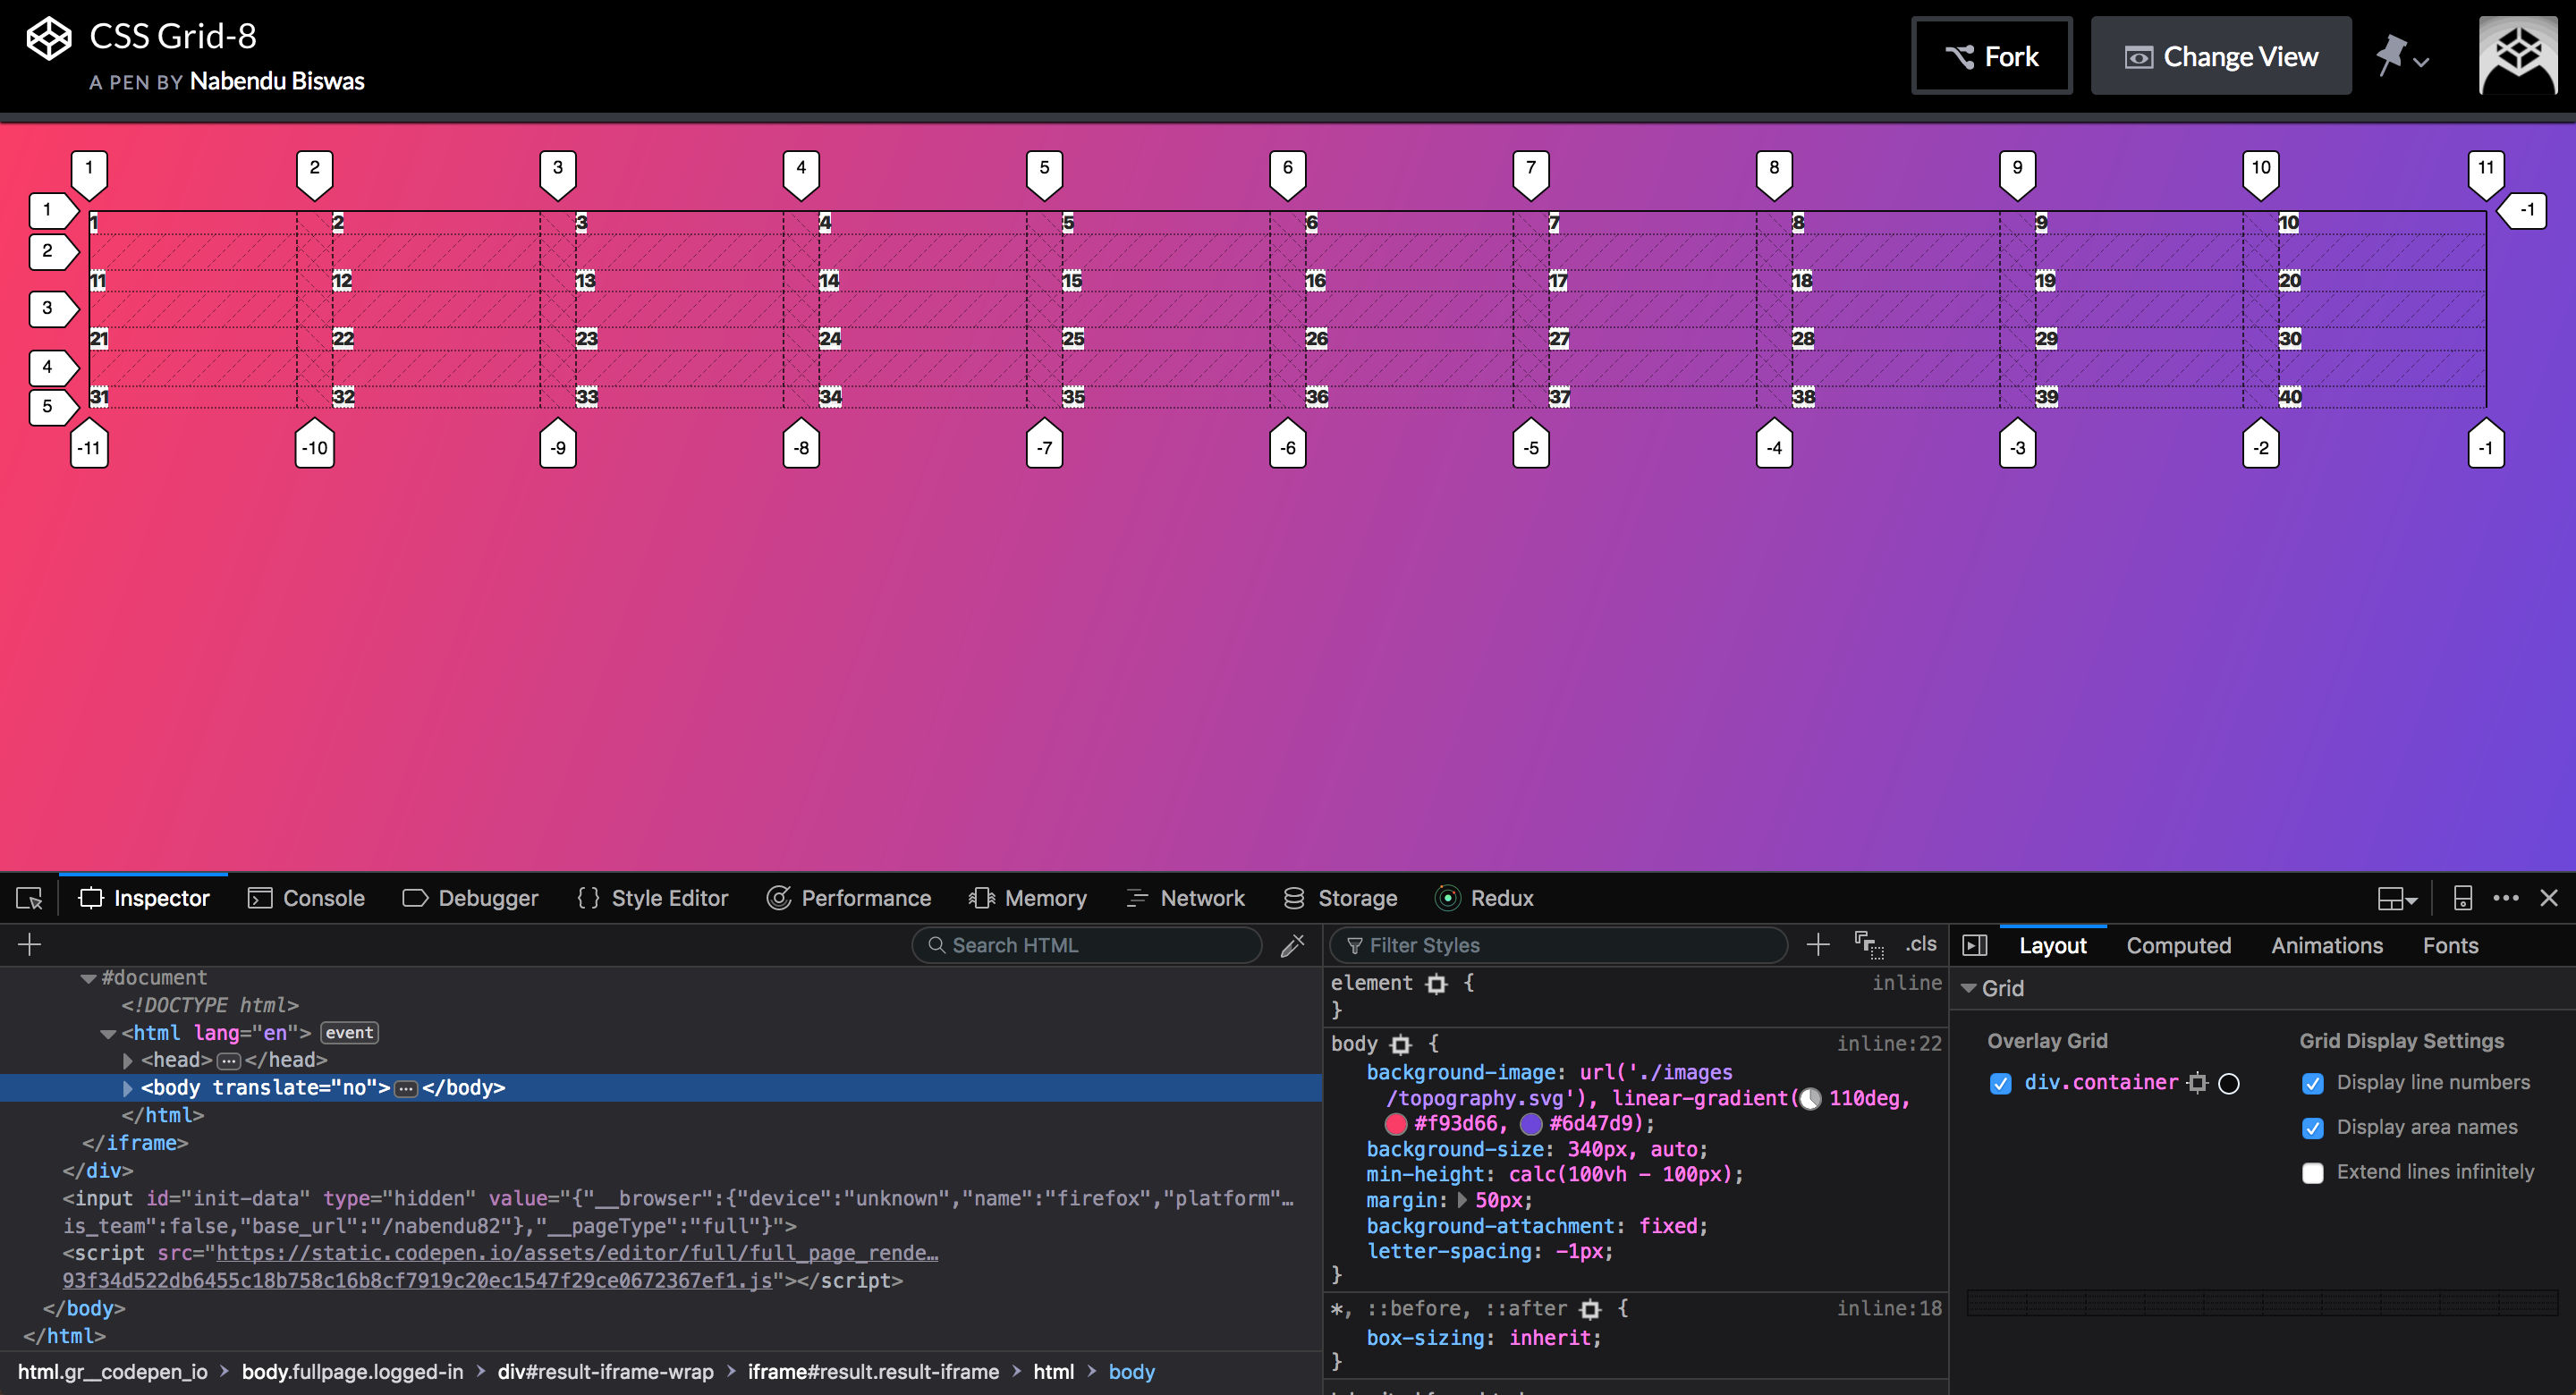This screenshot has width=2576, height=1395.
Task: Open the Debugger tab
Action: (470, 898)
